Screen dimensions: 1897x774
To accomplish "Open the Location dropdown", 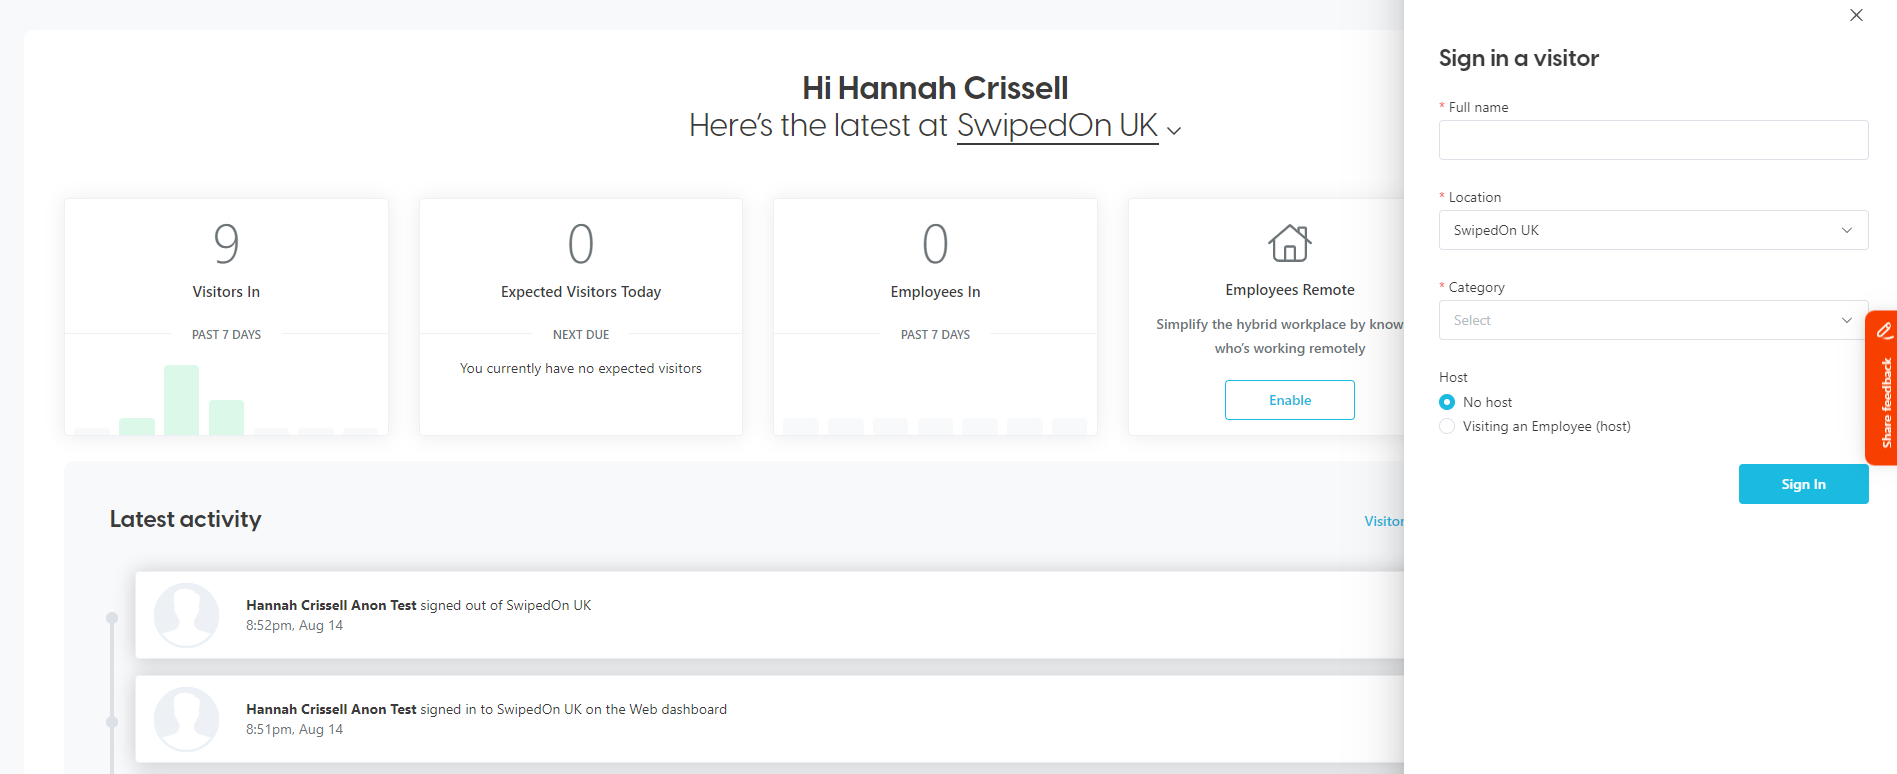I will [1653, 230].
